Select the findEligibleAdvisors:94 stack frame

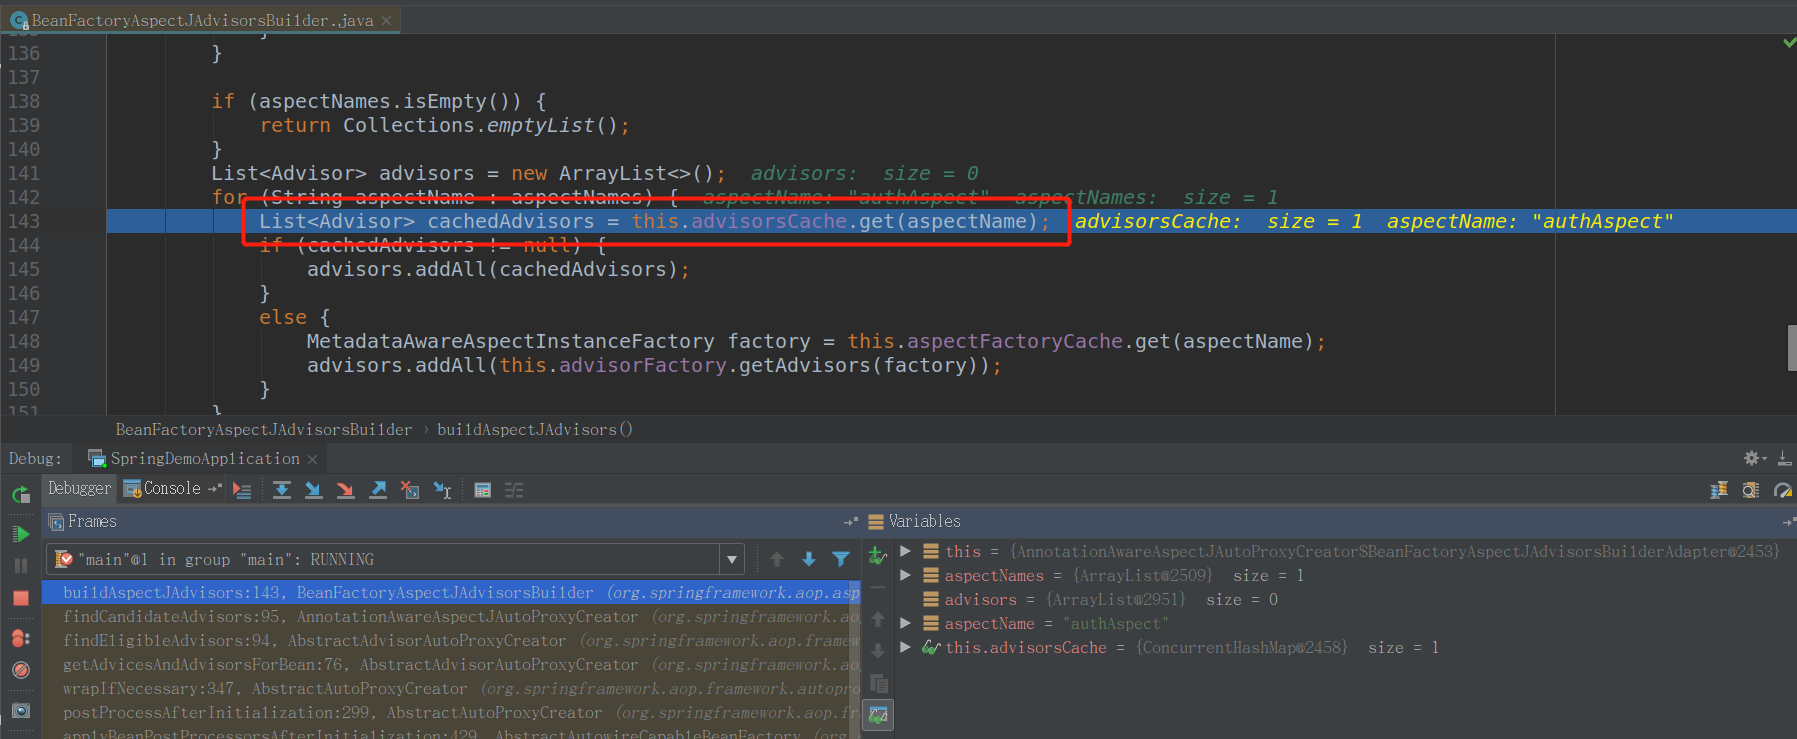(x=451, y=641)
